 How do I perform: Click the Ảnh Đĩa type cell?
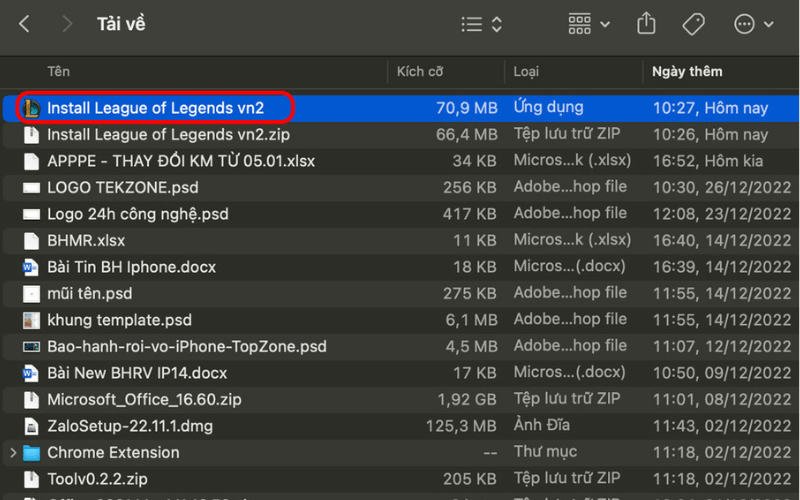point(541,426)
